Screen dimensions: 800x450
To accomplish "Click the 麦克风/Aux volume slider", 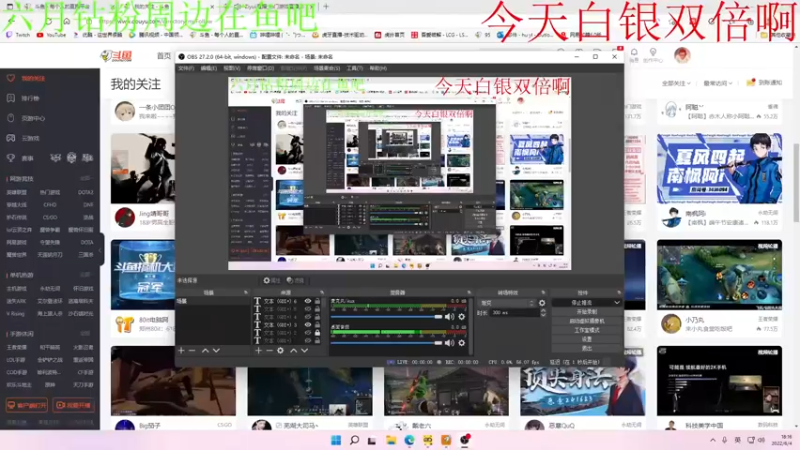I will (x=387, y=317).
